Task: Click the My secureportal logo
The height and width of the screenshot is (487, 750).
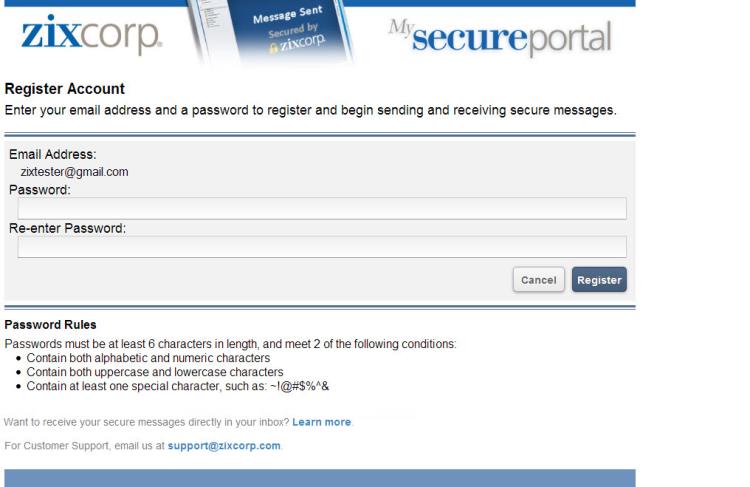Action: click(514, 37)
